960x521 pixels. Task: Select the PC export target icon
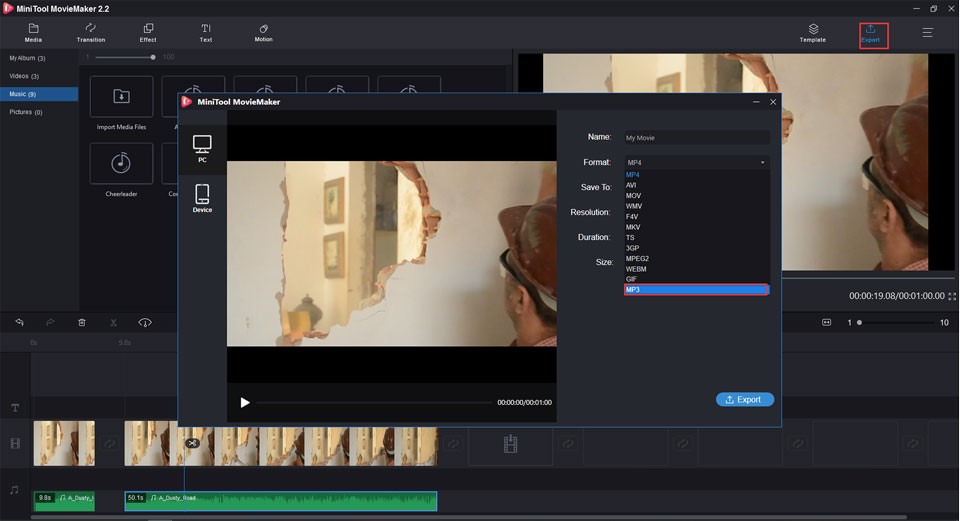tap(202, 148)
